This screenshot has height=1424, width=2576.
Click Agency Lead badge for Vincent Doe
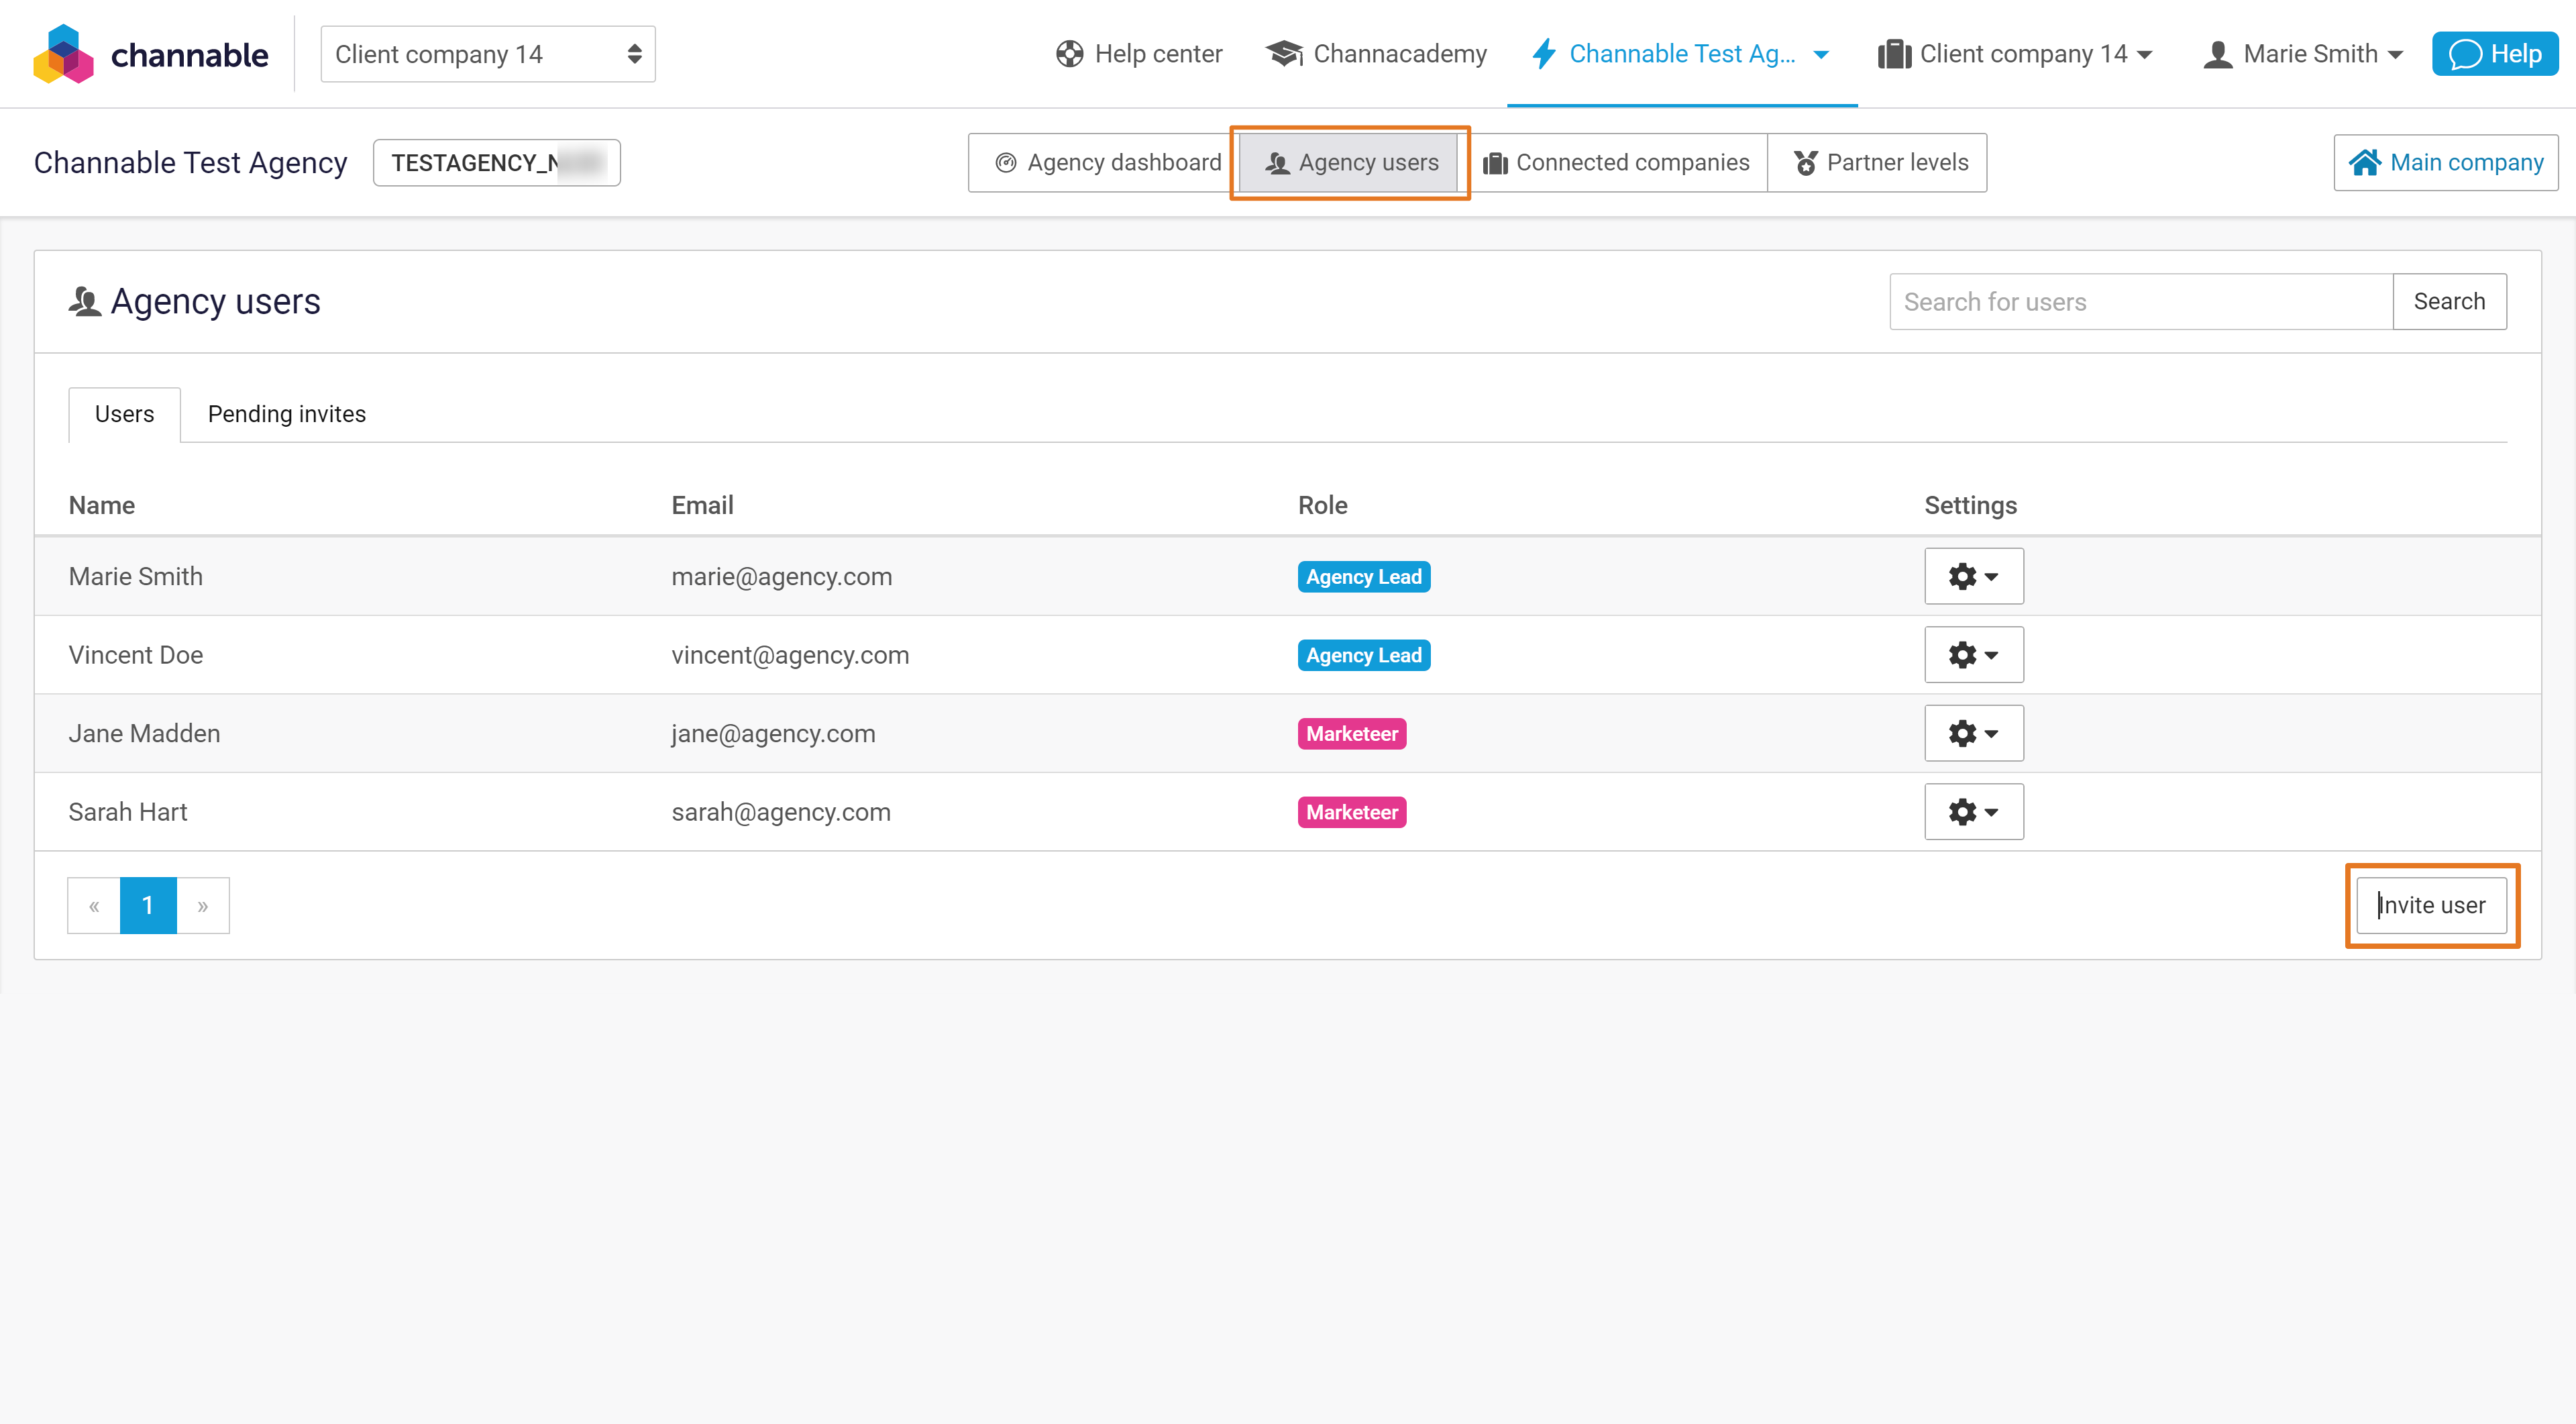tap(1364, 655)
